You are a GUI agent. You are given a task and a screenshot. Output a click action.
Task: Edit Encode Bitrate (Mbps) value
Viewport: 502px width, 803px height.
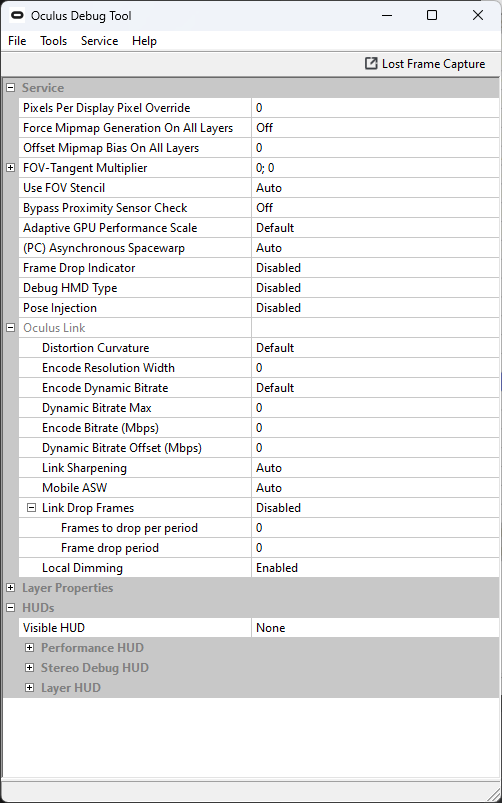click(375, 428)
